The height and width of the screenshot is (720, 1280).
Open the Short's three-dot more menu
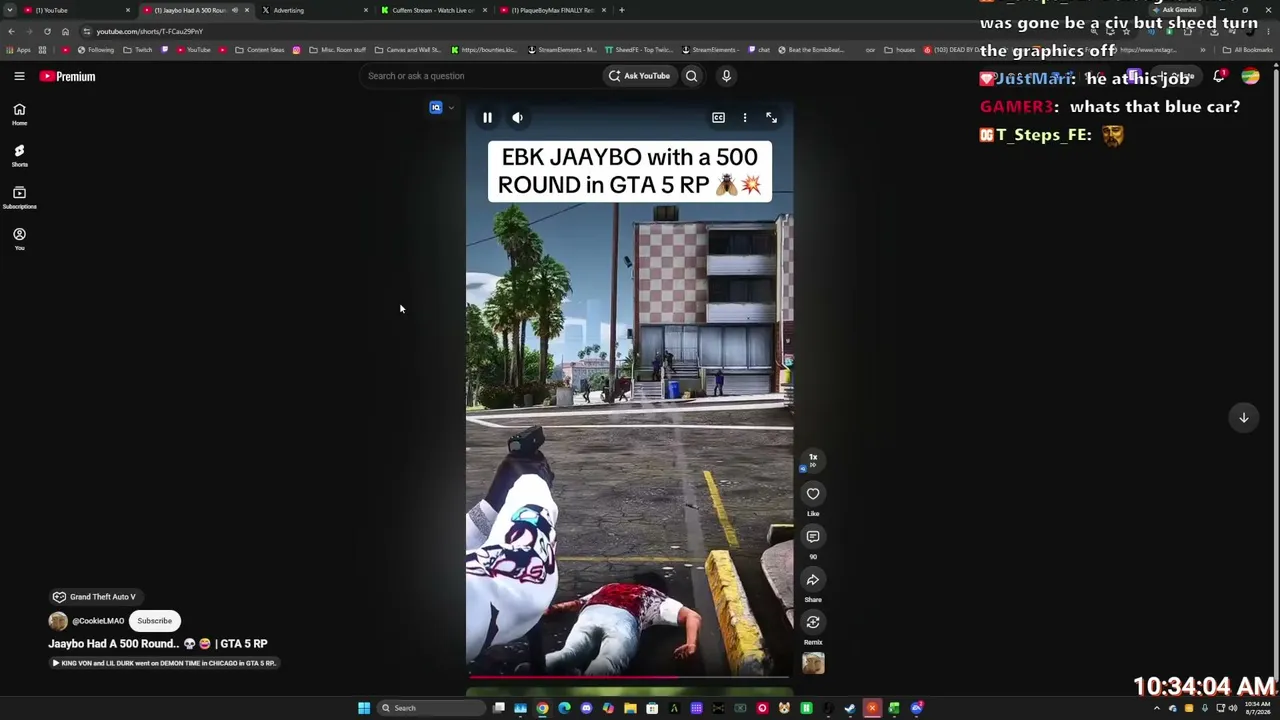coord(745,118)
